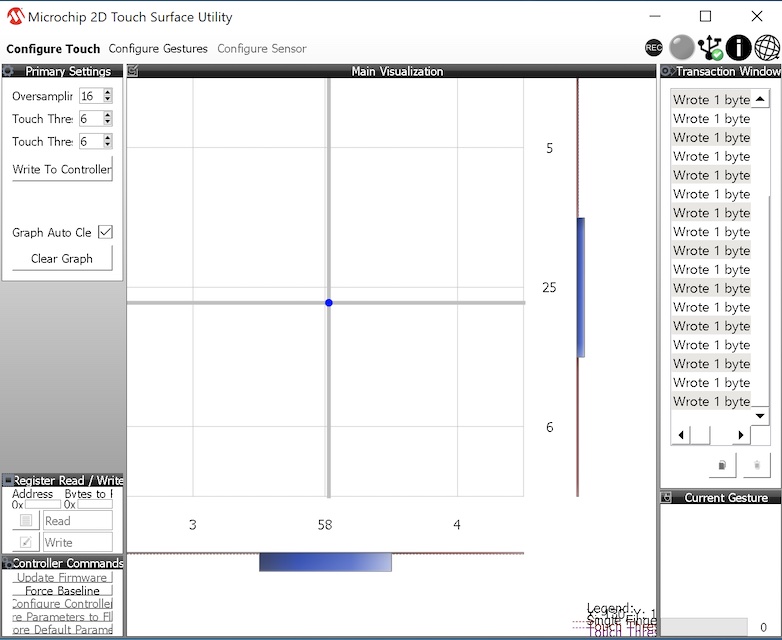Click the Clear Graph button
The image size is (782, 640).
coord(62,258)
